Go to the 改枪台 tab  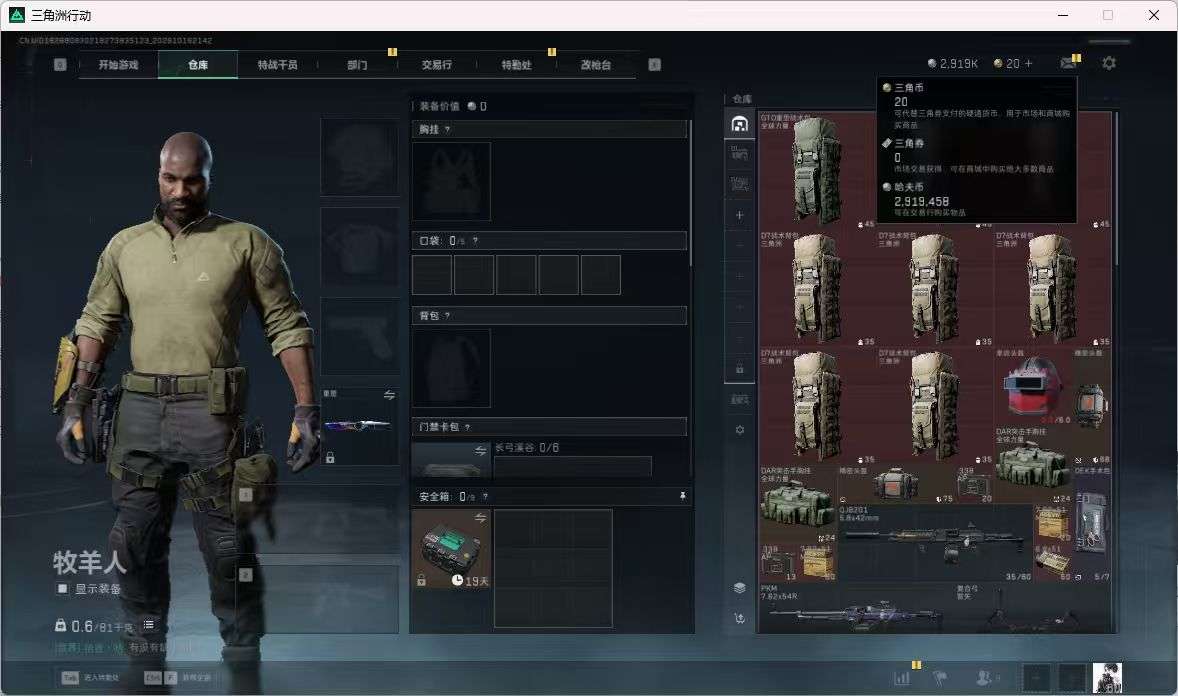click(596, 65)
